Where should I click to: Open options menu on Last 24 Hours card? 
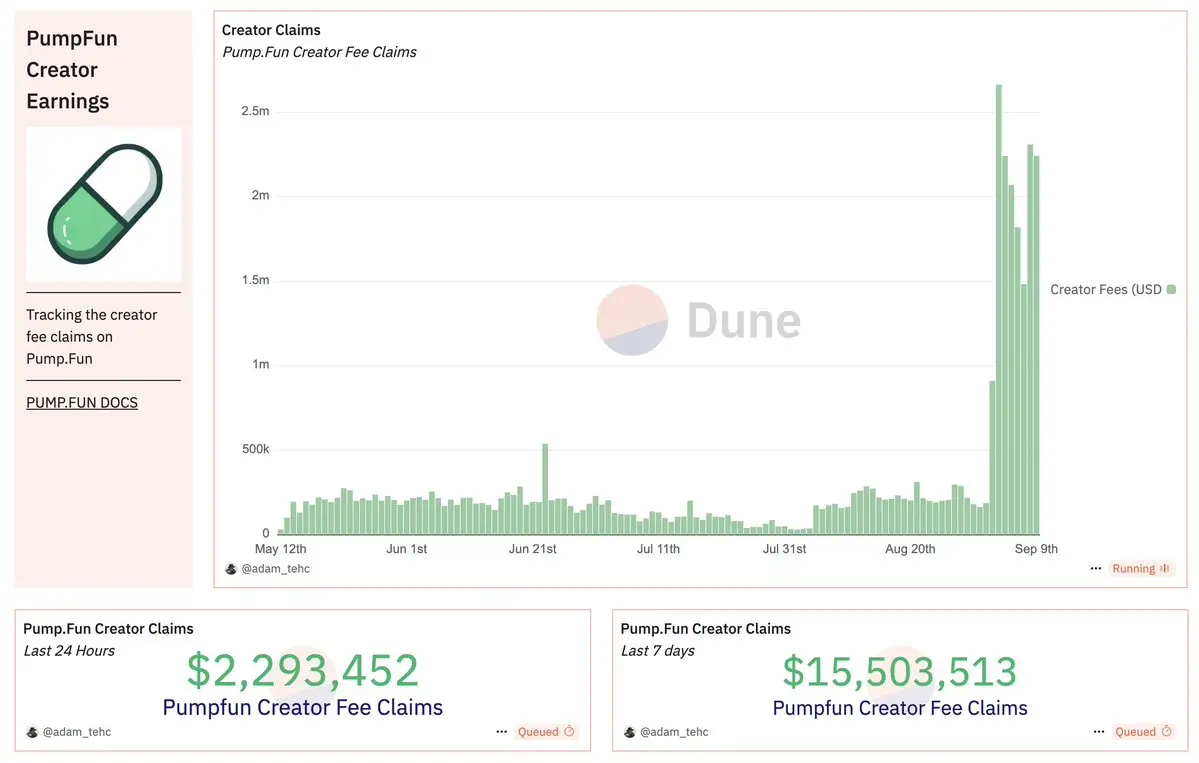pyautogui.click(x=502, y=732)
